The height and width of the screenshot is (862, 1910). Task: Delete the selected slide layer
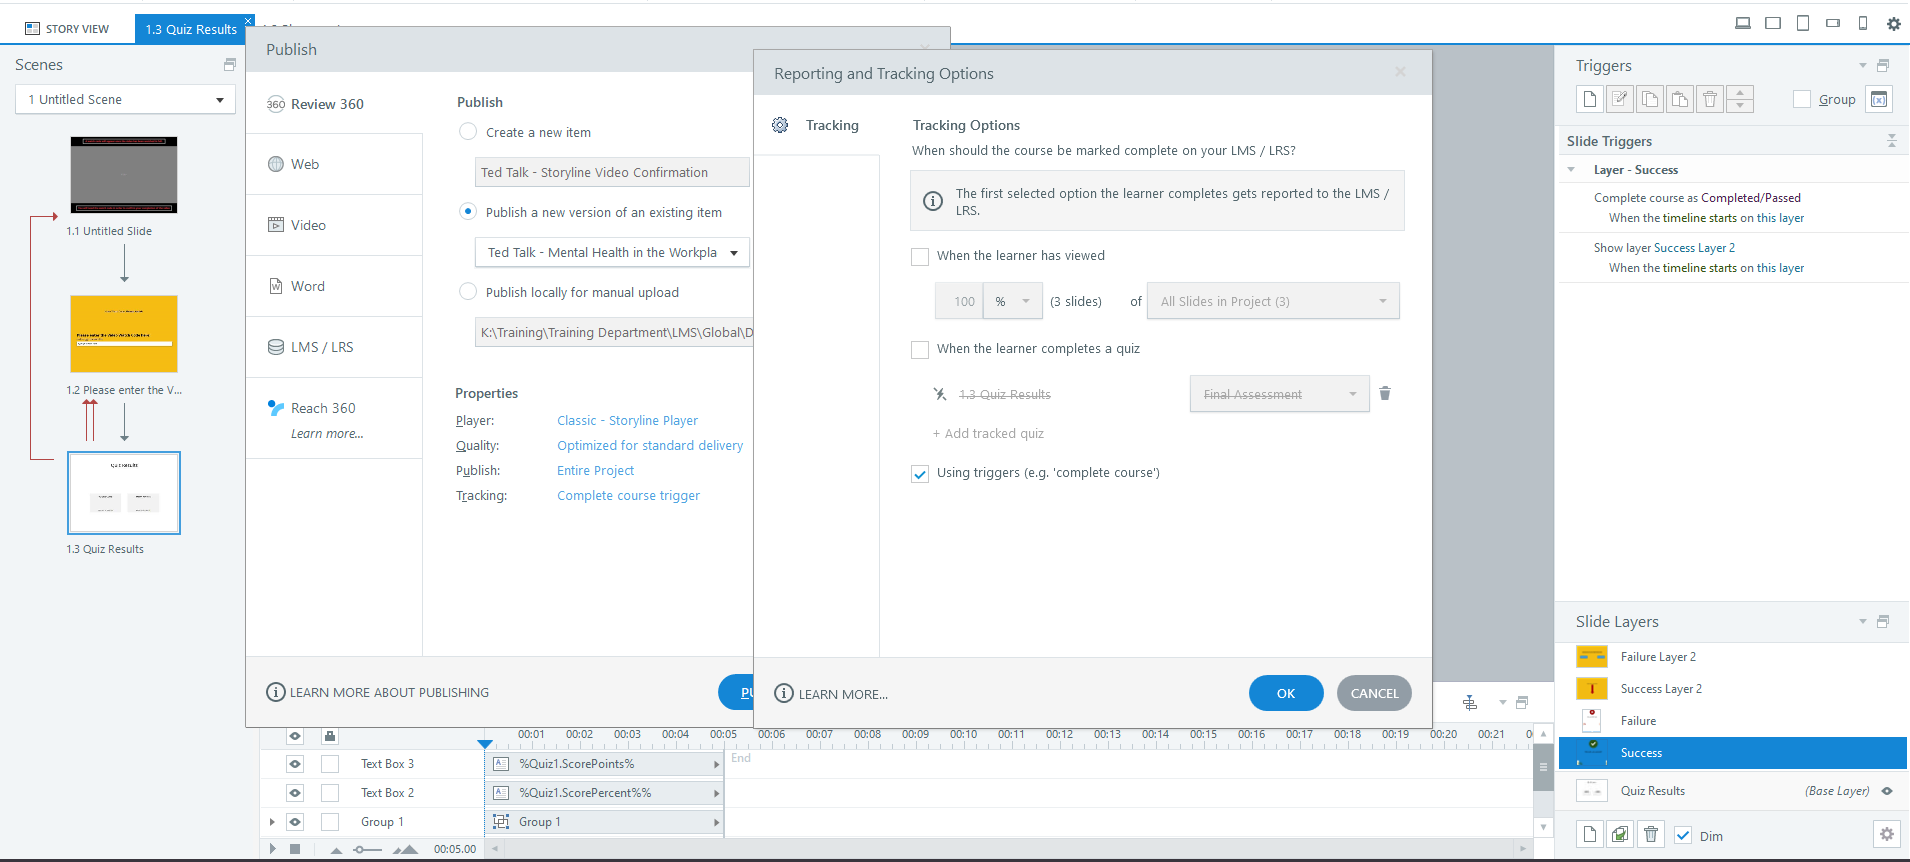(1651, 834)
